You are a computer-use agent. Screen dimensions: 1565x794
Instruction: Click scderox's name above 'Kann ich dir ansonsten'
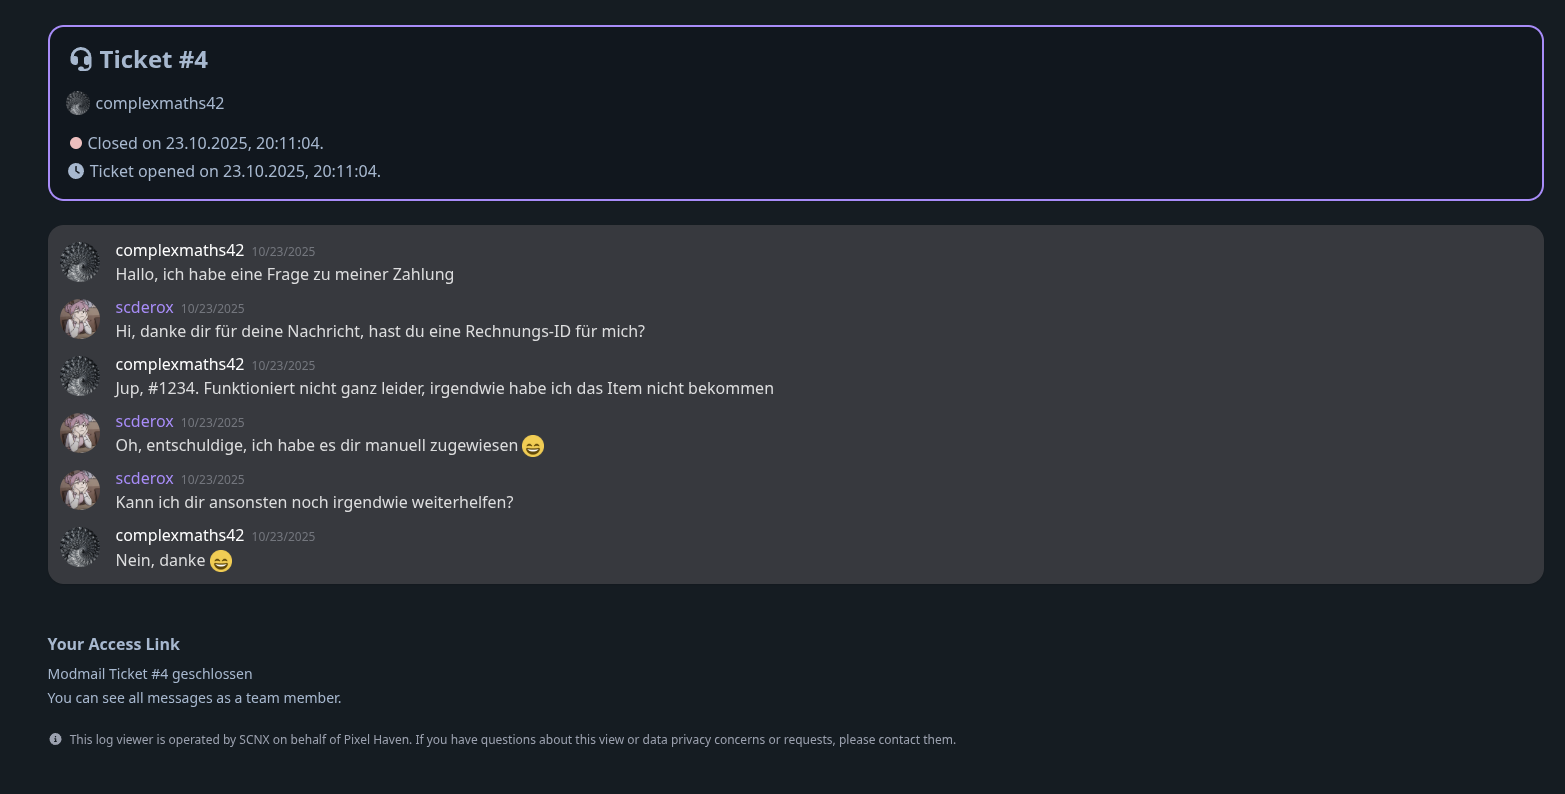(144, 478)
